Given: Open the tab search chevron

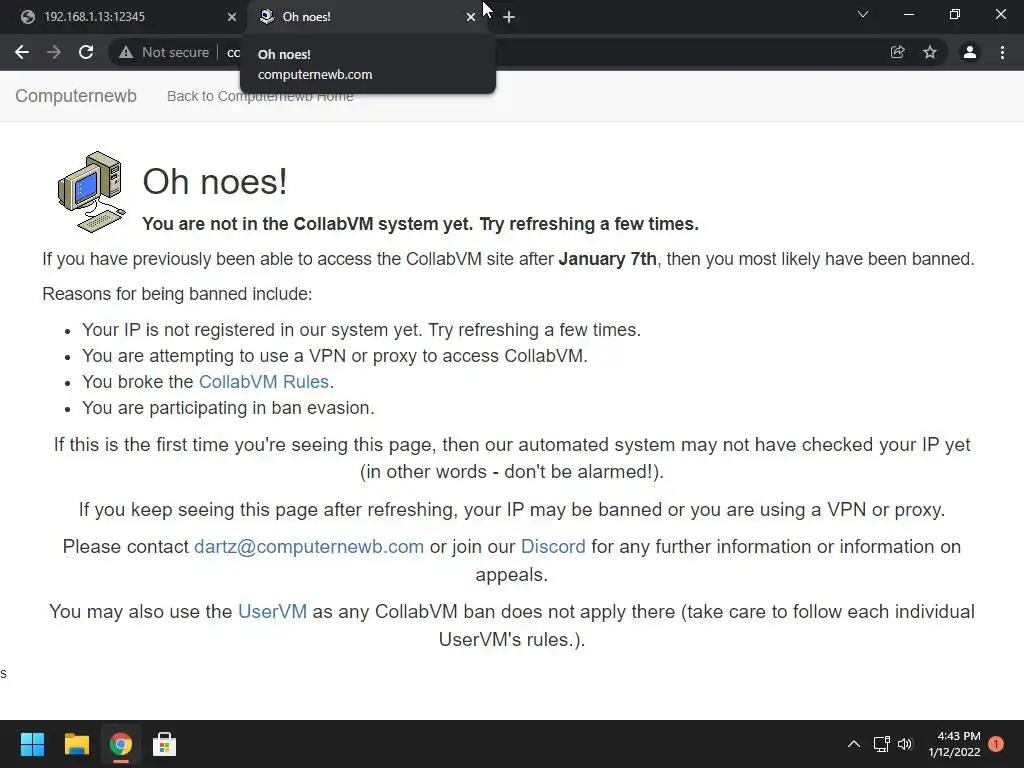Looking at the screenshot, I should pyautogui.click(x=863, y=14).
